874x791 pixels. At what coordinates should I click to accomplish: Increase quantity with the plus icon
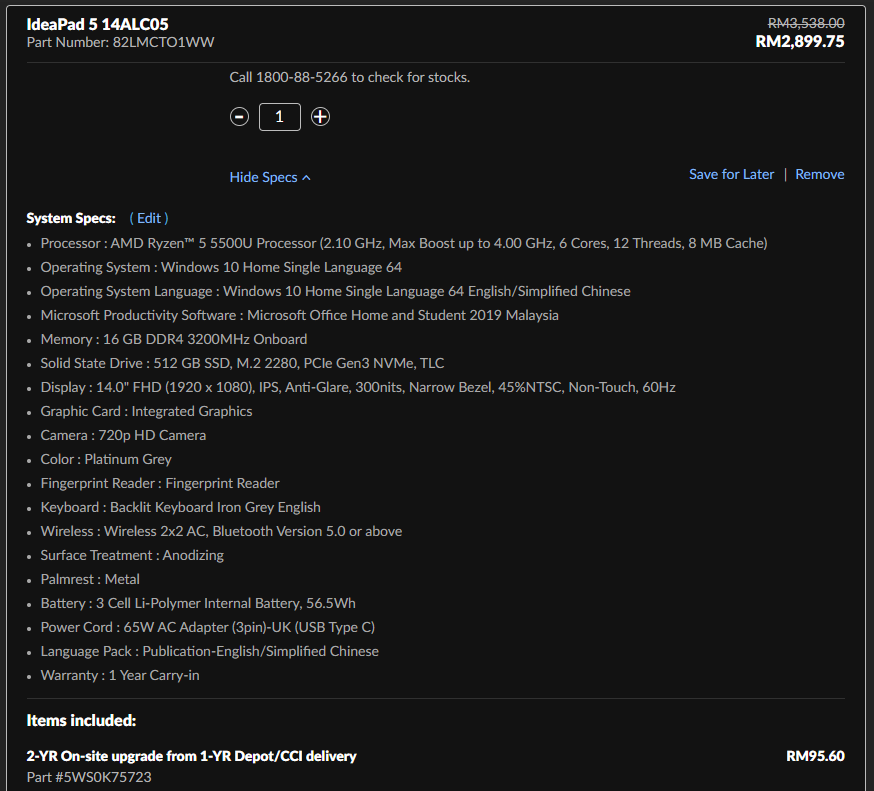(320, 117)
